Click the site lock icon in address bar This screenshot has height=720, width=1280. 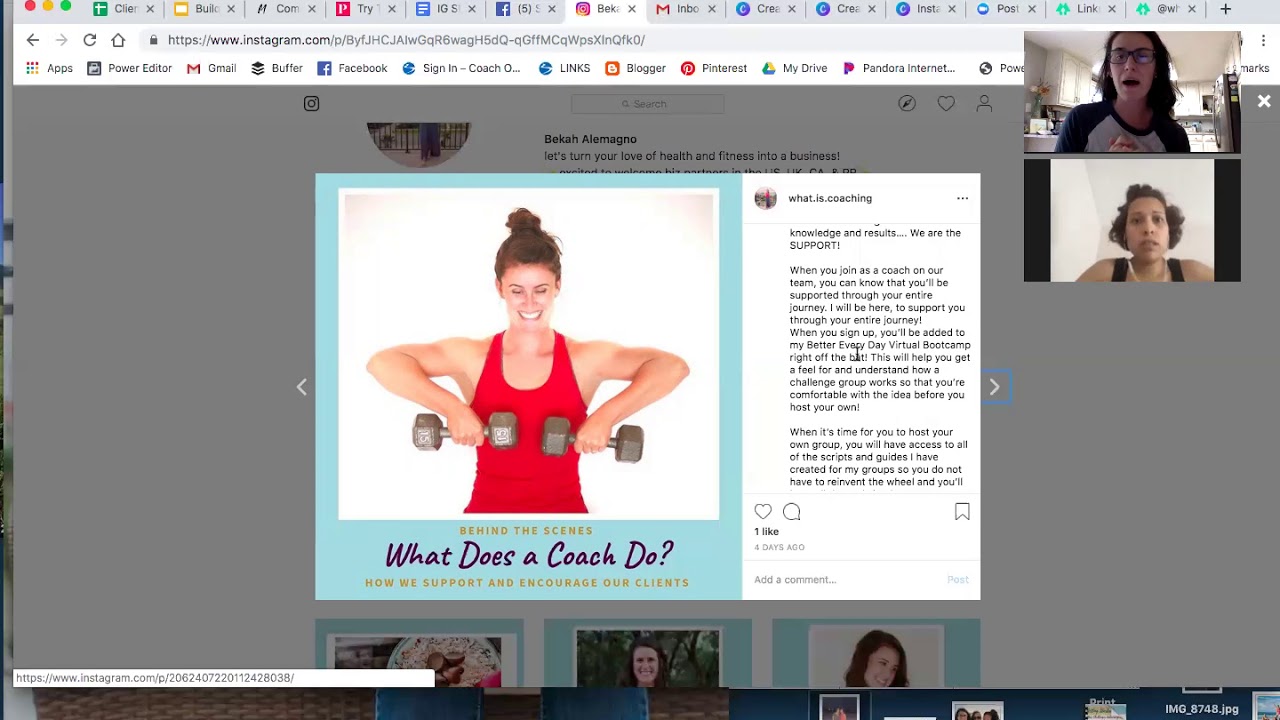point(153,40)
